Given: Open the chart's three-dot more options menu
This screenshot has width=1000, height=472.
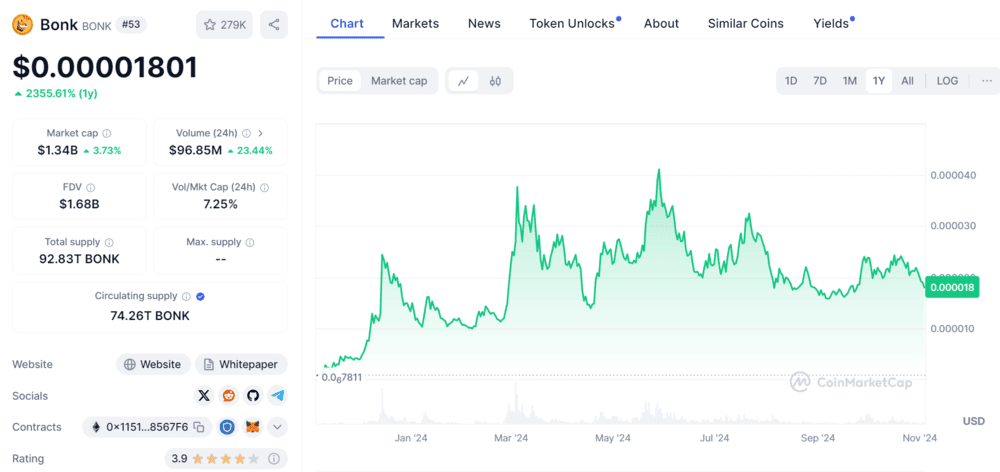Looking at the screenshot, I should (x=987, y=81).
